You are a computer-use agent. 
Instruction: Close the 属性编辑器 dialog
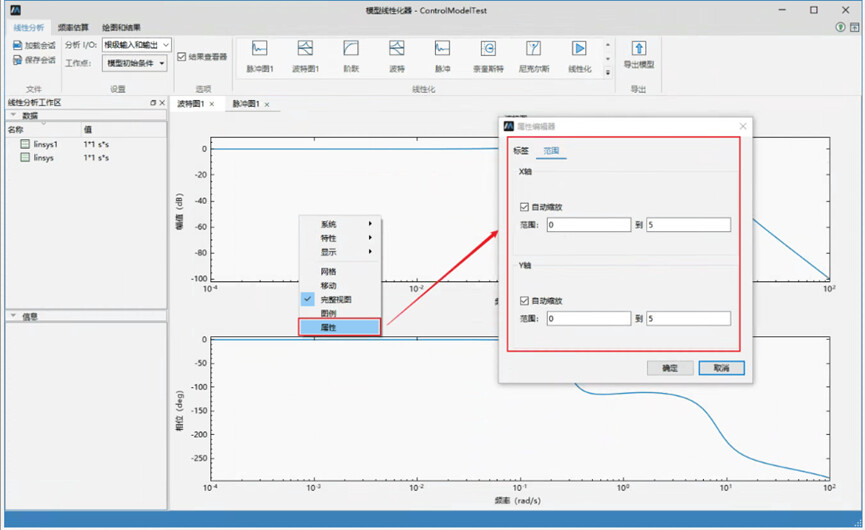click(x=743, y=126)
